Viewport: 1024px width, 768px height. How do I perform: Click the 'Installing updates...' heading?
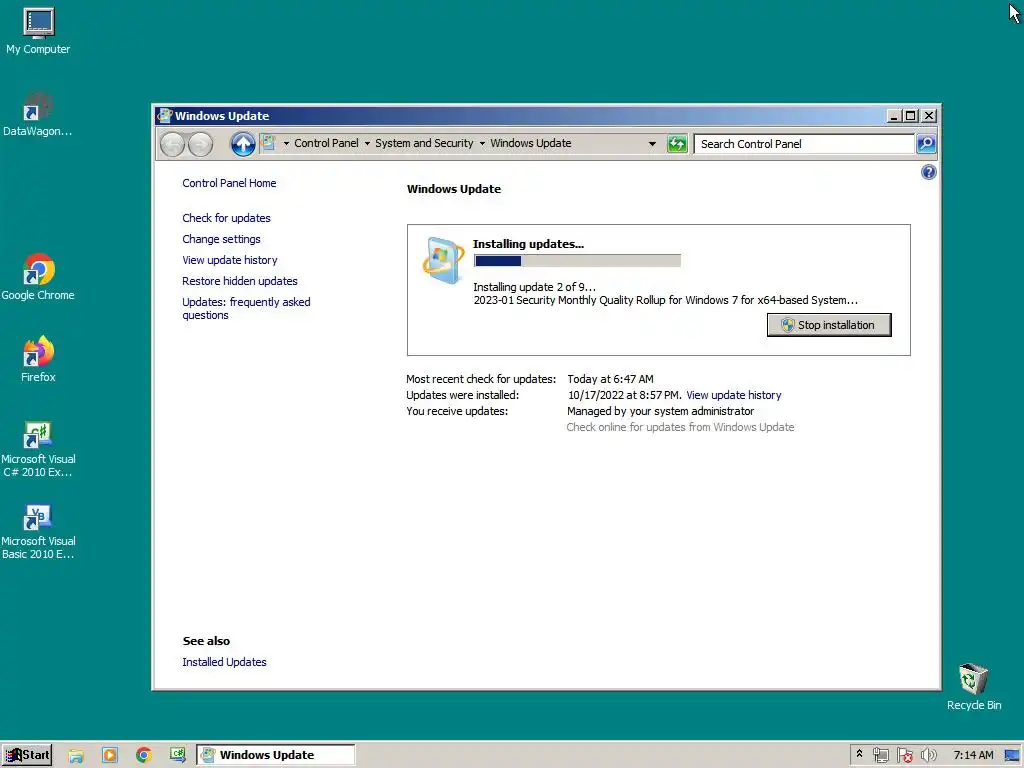[528, 244]
